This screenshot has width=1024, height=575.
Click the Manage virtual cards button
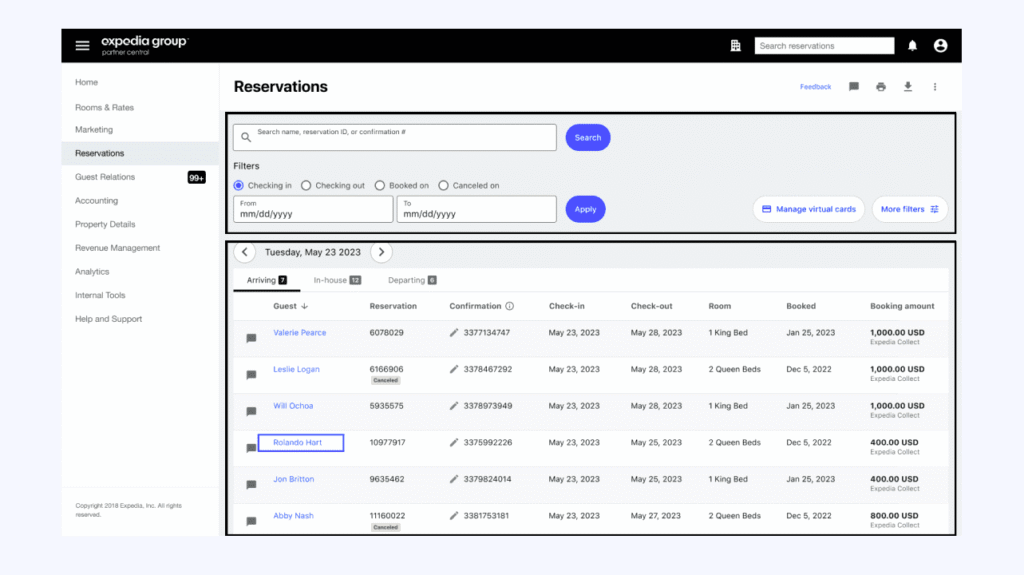coord(808,210)
